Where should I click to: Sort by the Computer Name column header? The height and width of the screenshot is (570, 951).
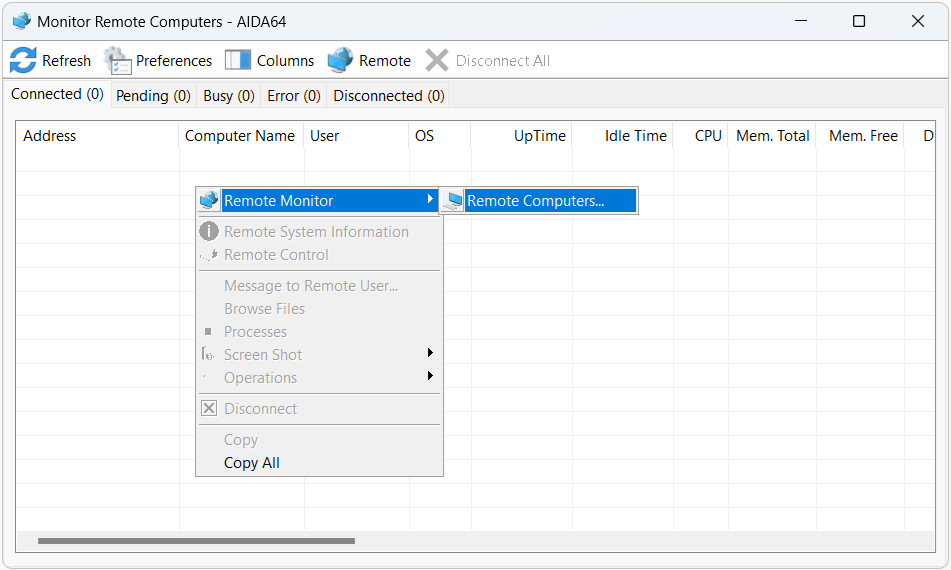[240, 136]
